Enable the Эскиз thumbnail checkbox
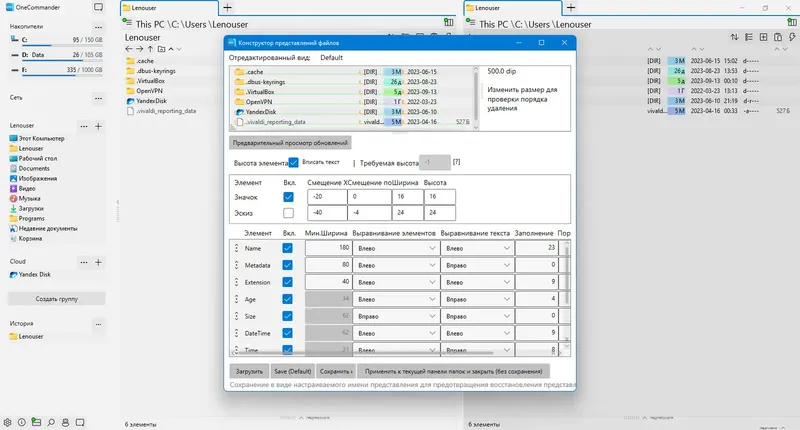 coord(288,213)
